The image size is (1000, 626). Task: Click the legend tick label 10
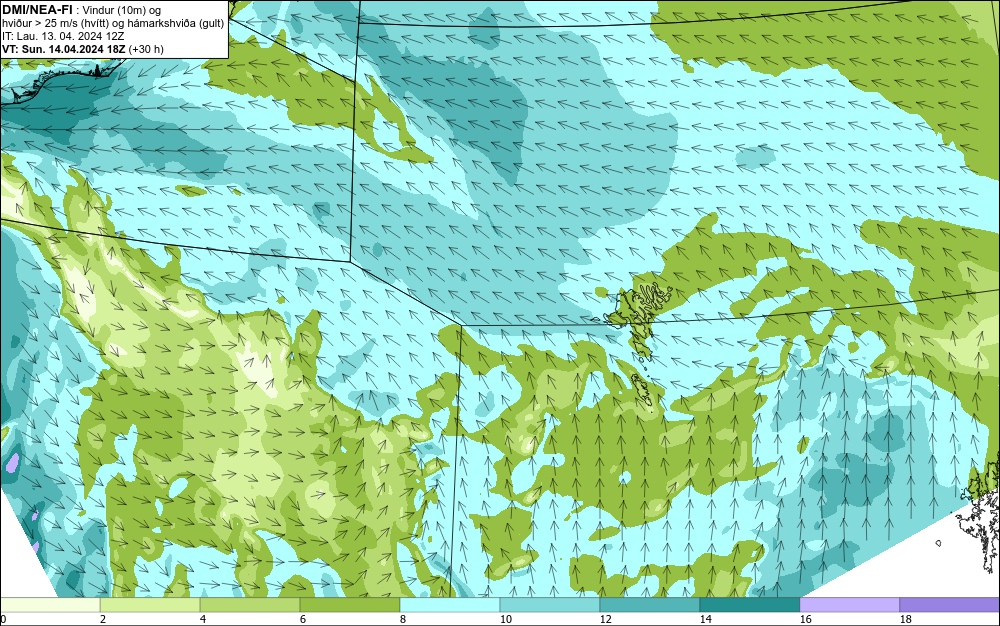coord(505,619)
